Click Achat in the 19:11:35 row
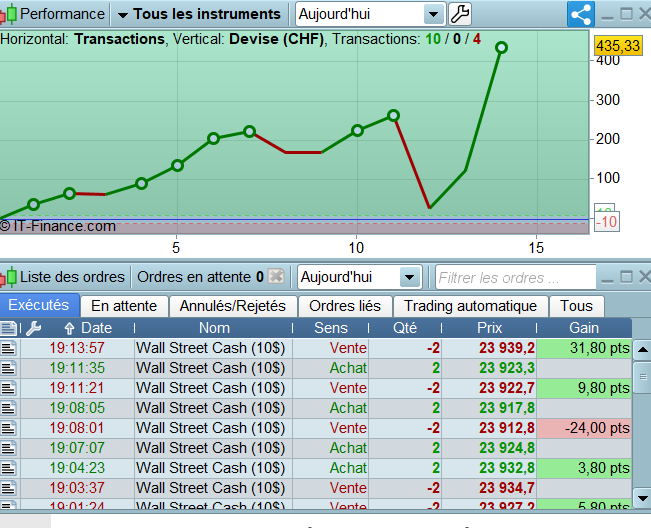 pyautogui.click(x=348, y=368)
